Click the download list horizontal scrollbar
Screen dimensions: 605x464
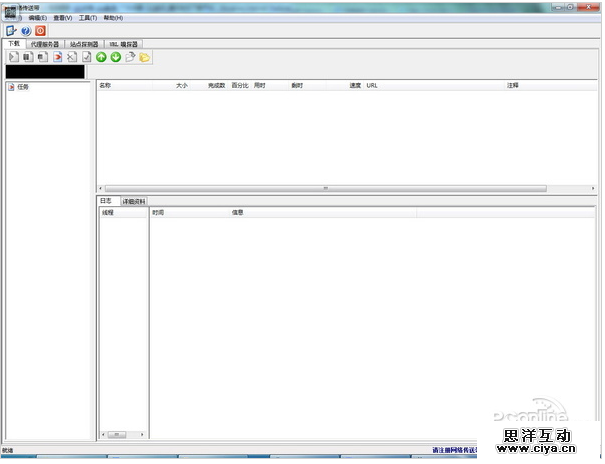[x=325, y=188]
